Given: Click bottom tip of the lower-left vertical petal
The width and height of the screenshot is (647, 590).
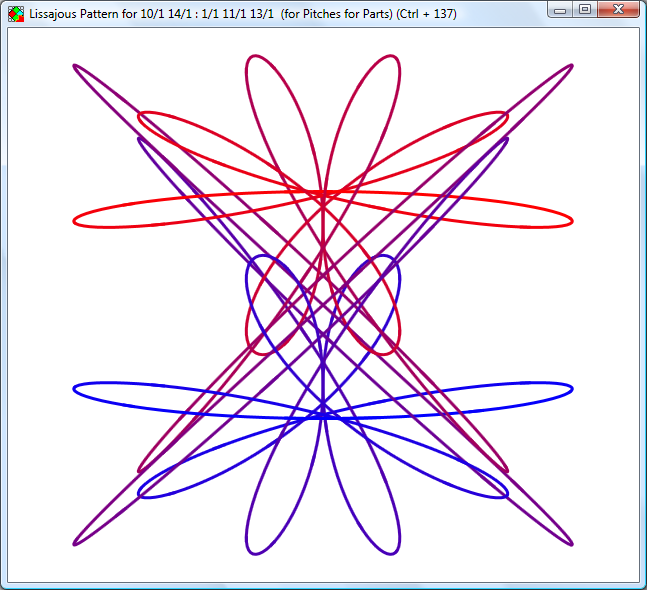Looking at the screenshot, I should (x=258, y=551).
